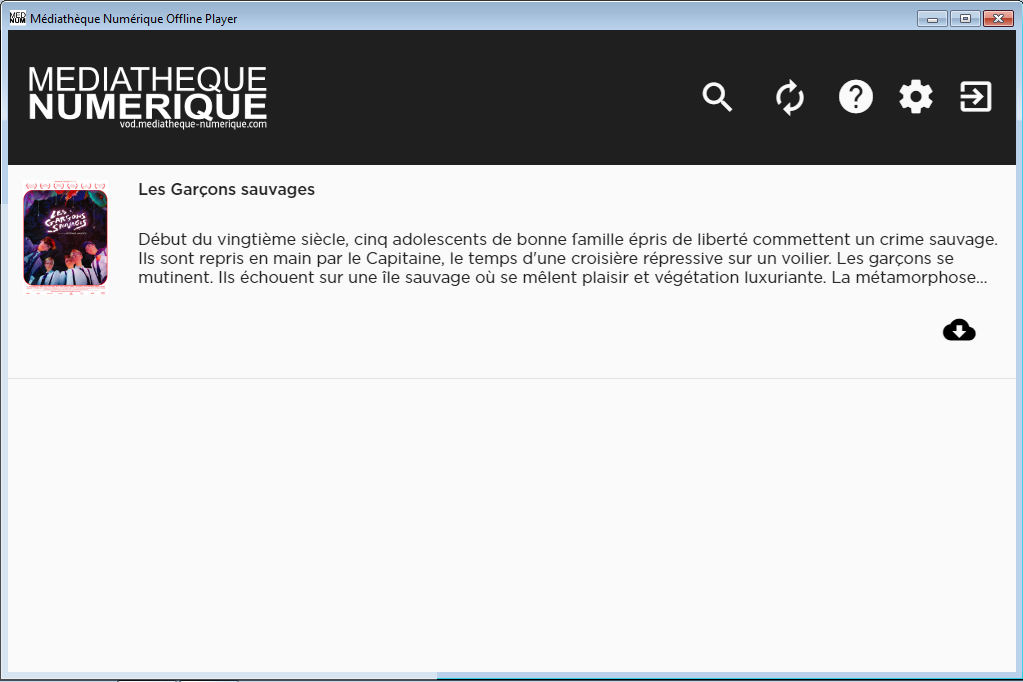Screen dimensions: 1023x682
Task: Click the word MEDIATHEQUE in the logo
Action: (147, 80)
